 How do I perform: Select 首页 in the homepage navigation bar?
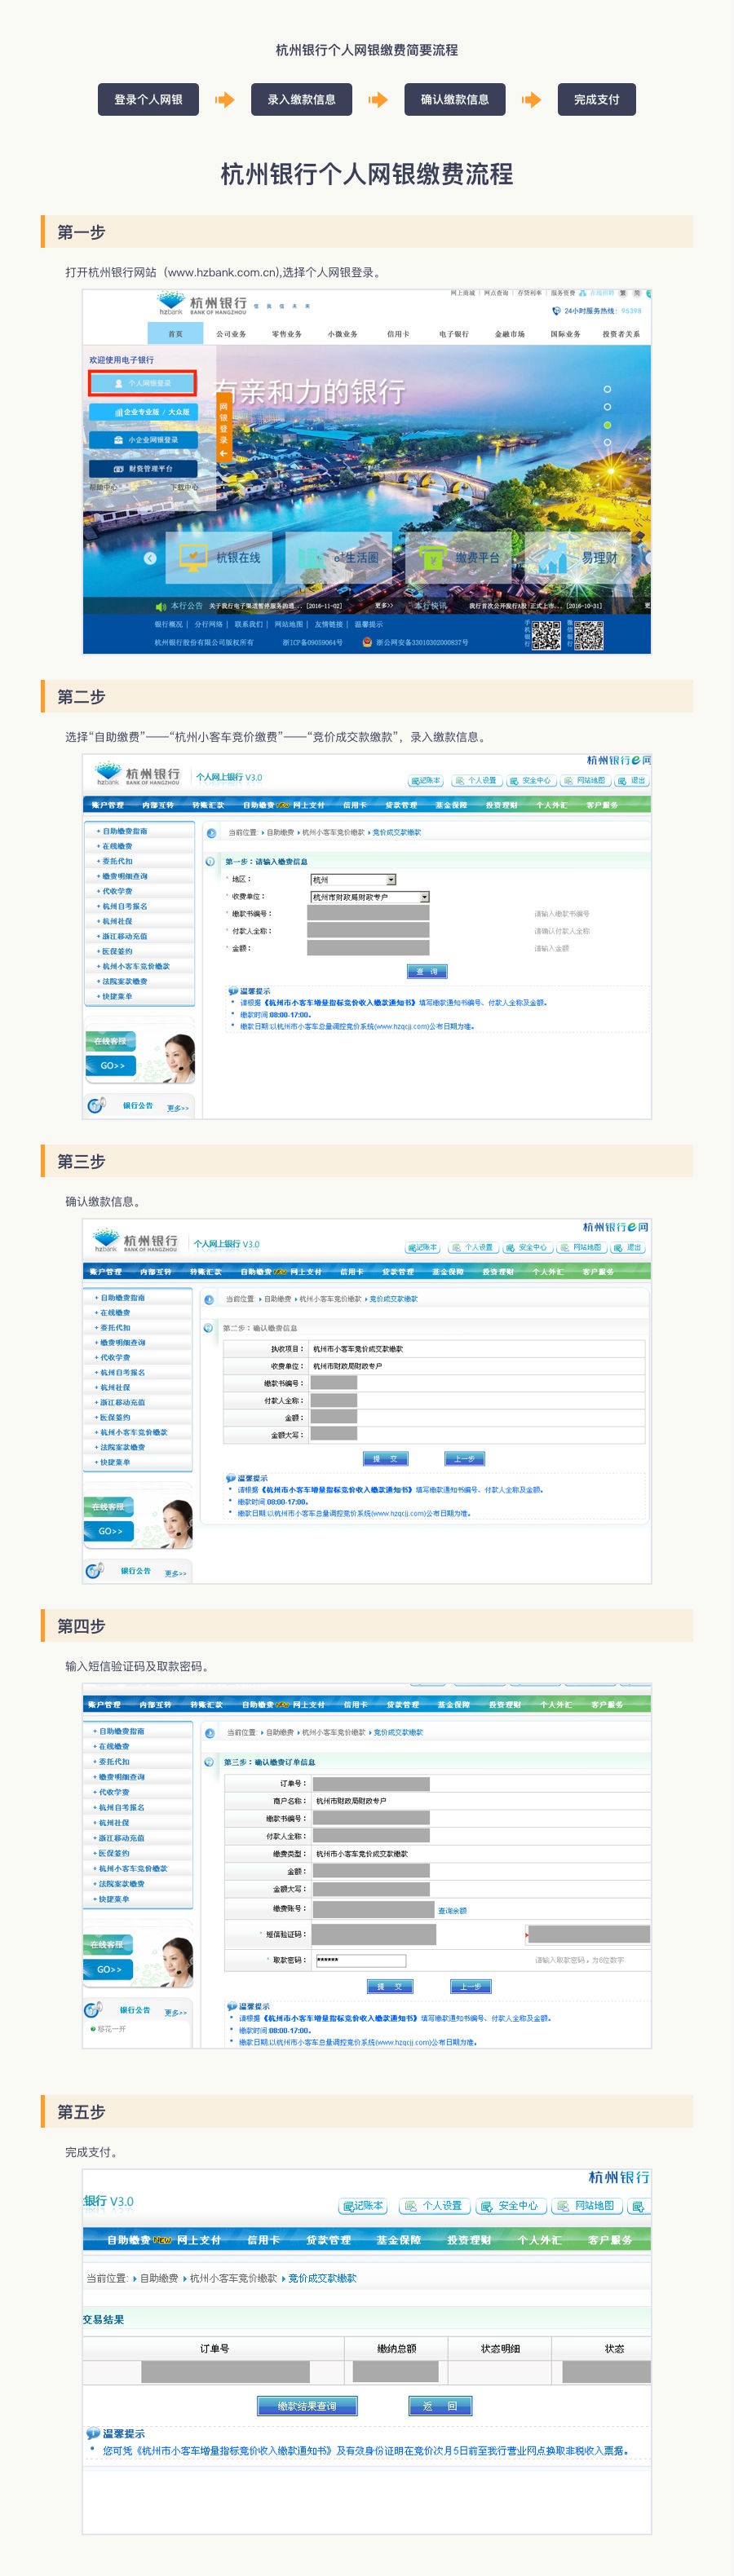tap(175, 334)
